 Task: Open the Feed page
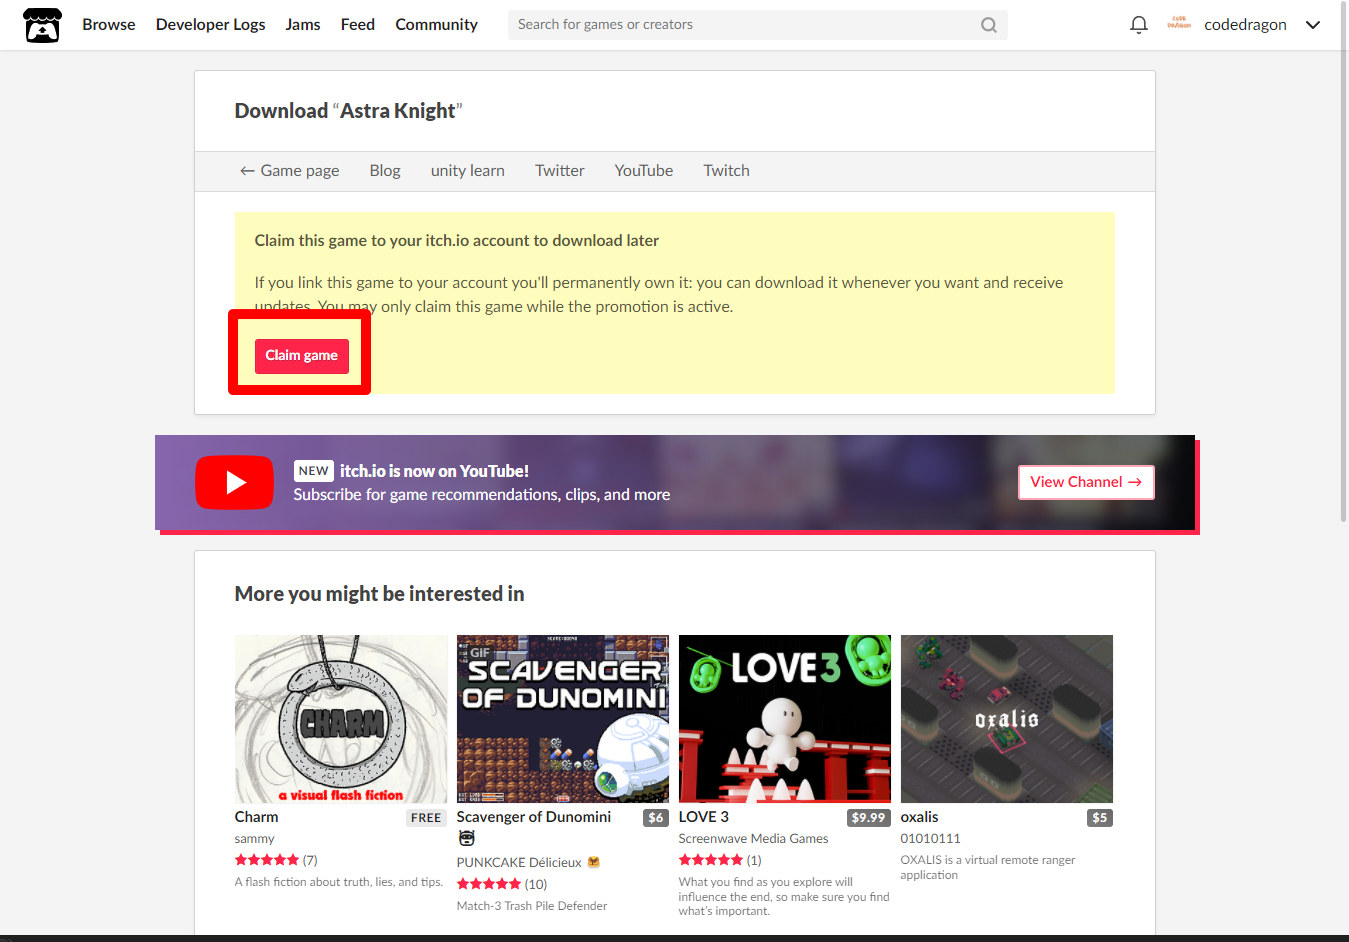[358, 25]
